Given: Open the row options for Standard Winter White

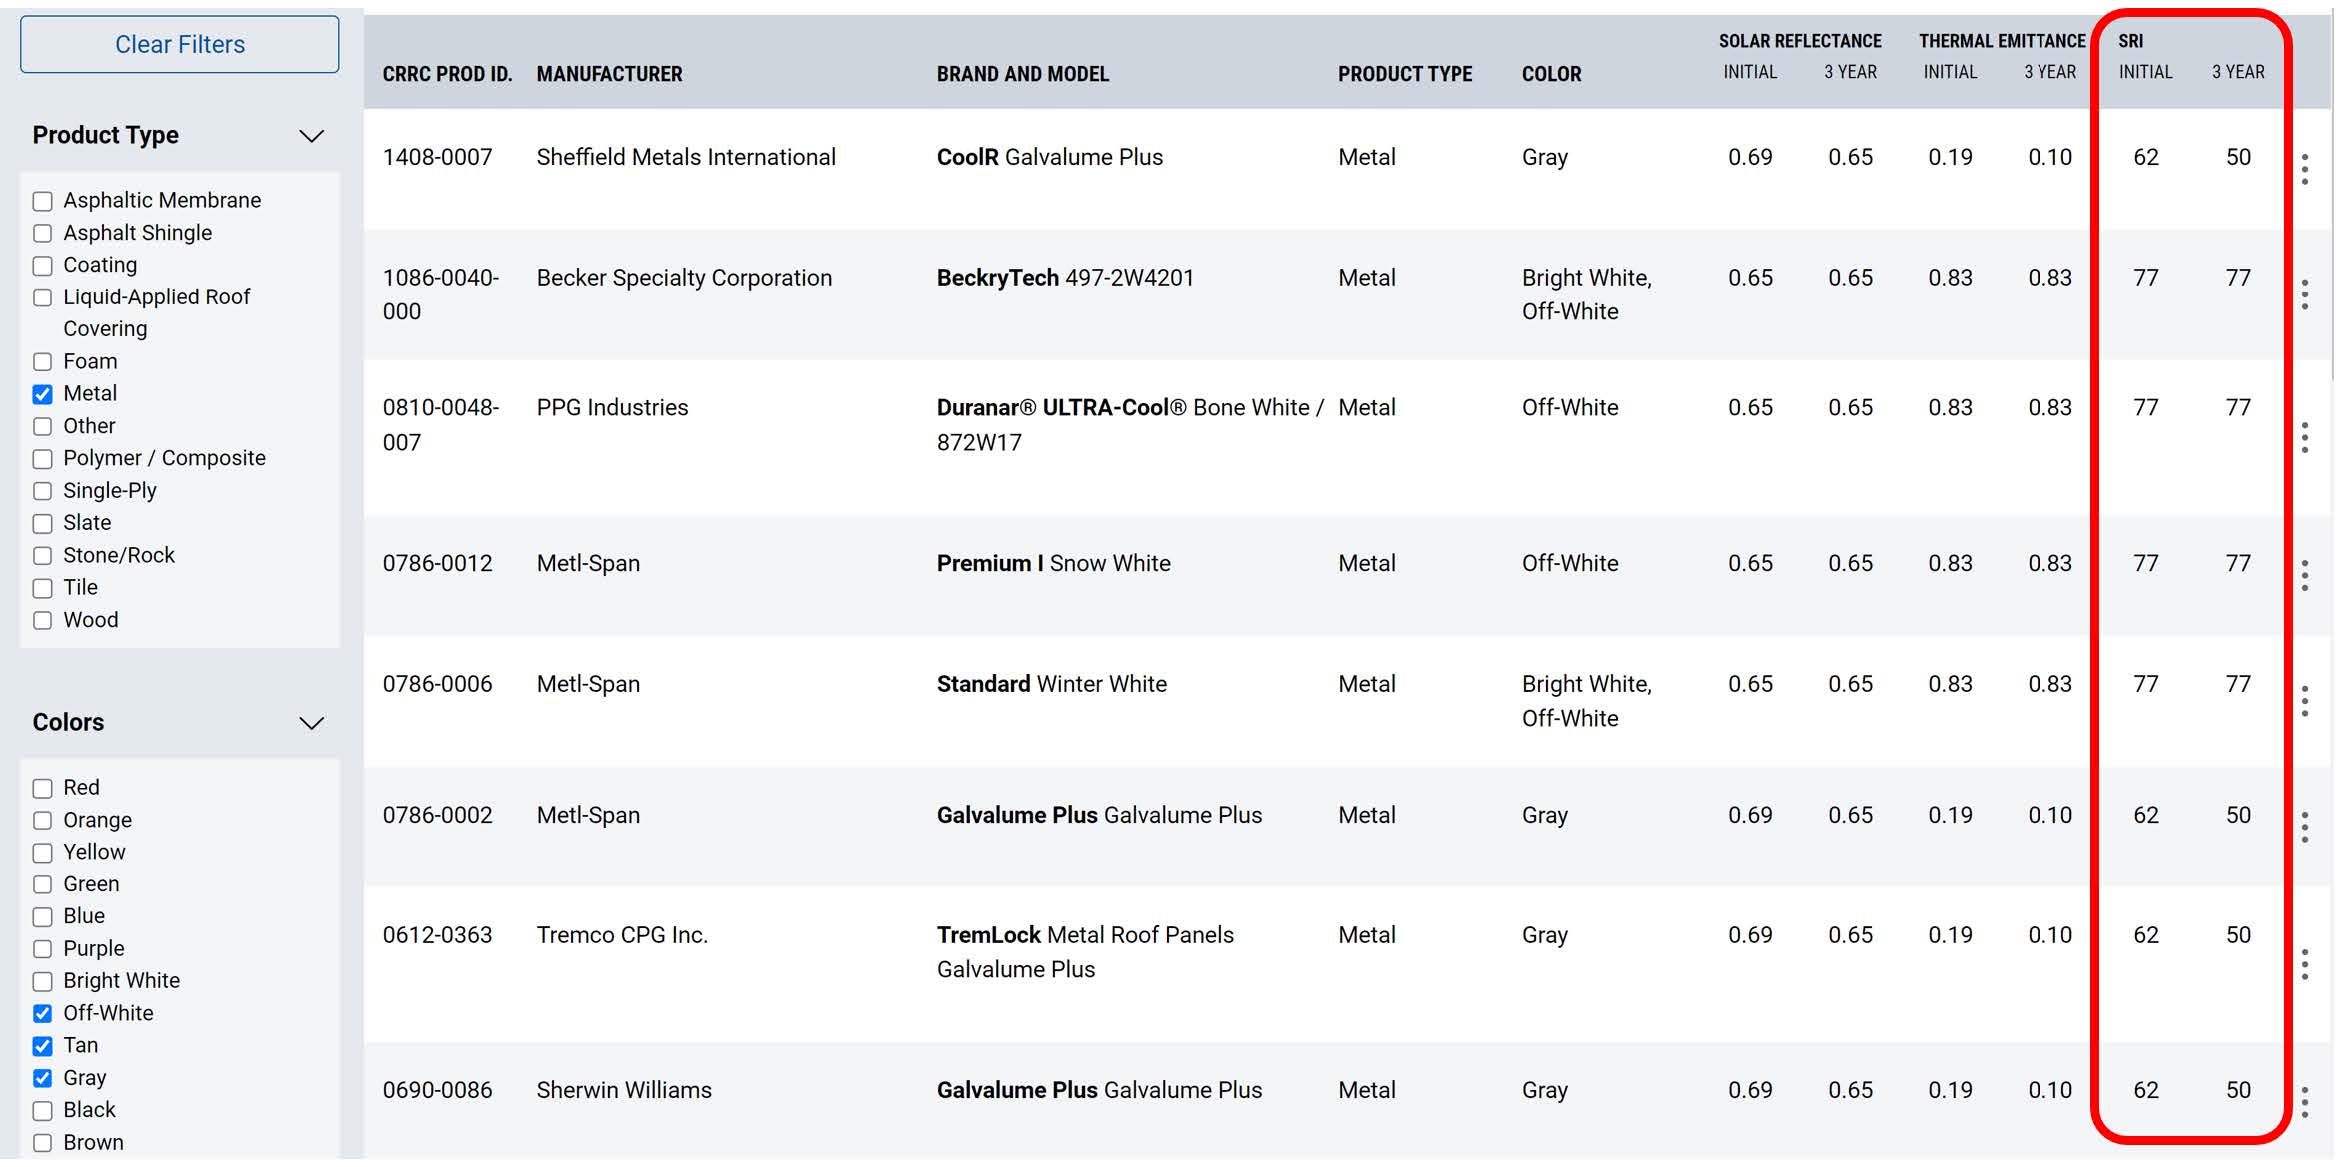Looking at the screenshot, I should click(2304, 701).
